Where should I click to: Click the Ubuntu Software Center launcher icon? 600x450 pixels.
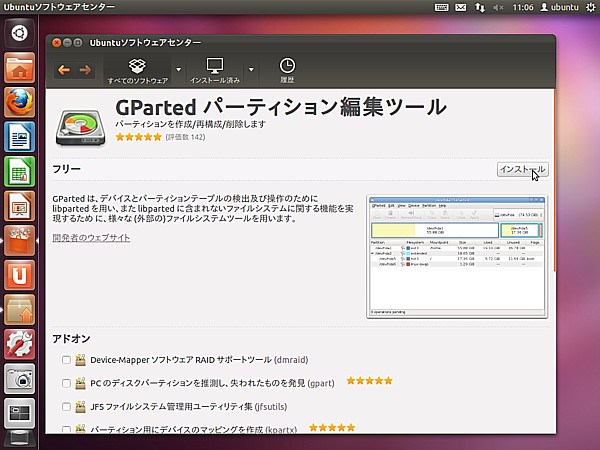point(20,240)
